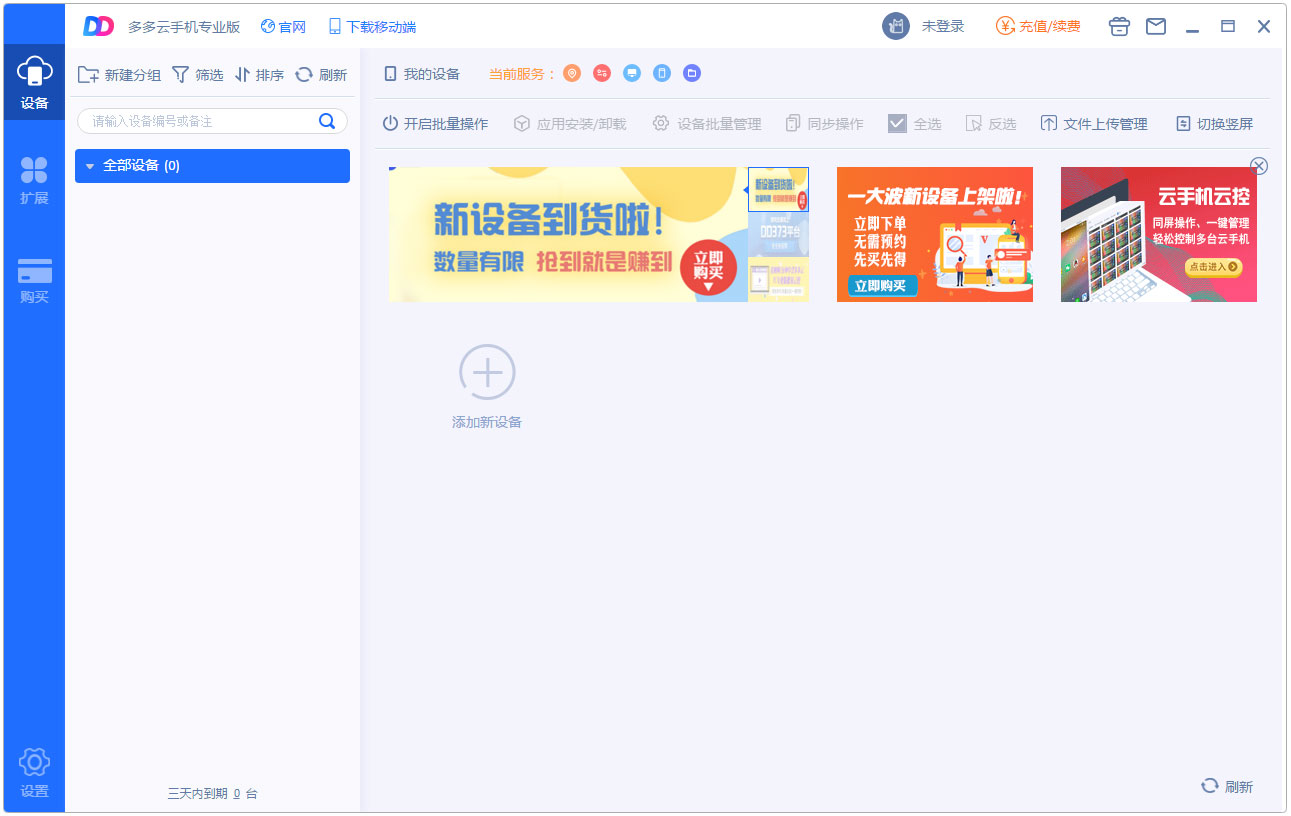Open 筛选 to filter devices

(197, 74)
